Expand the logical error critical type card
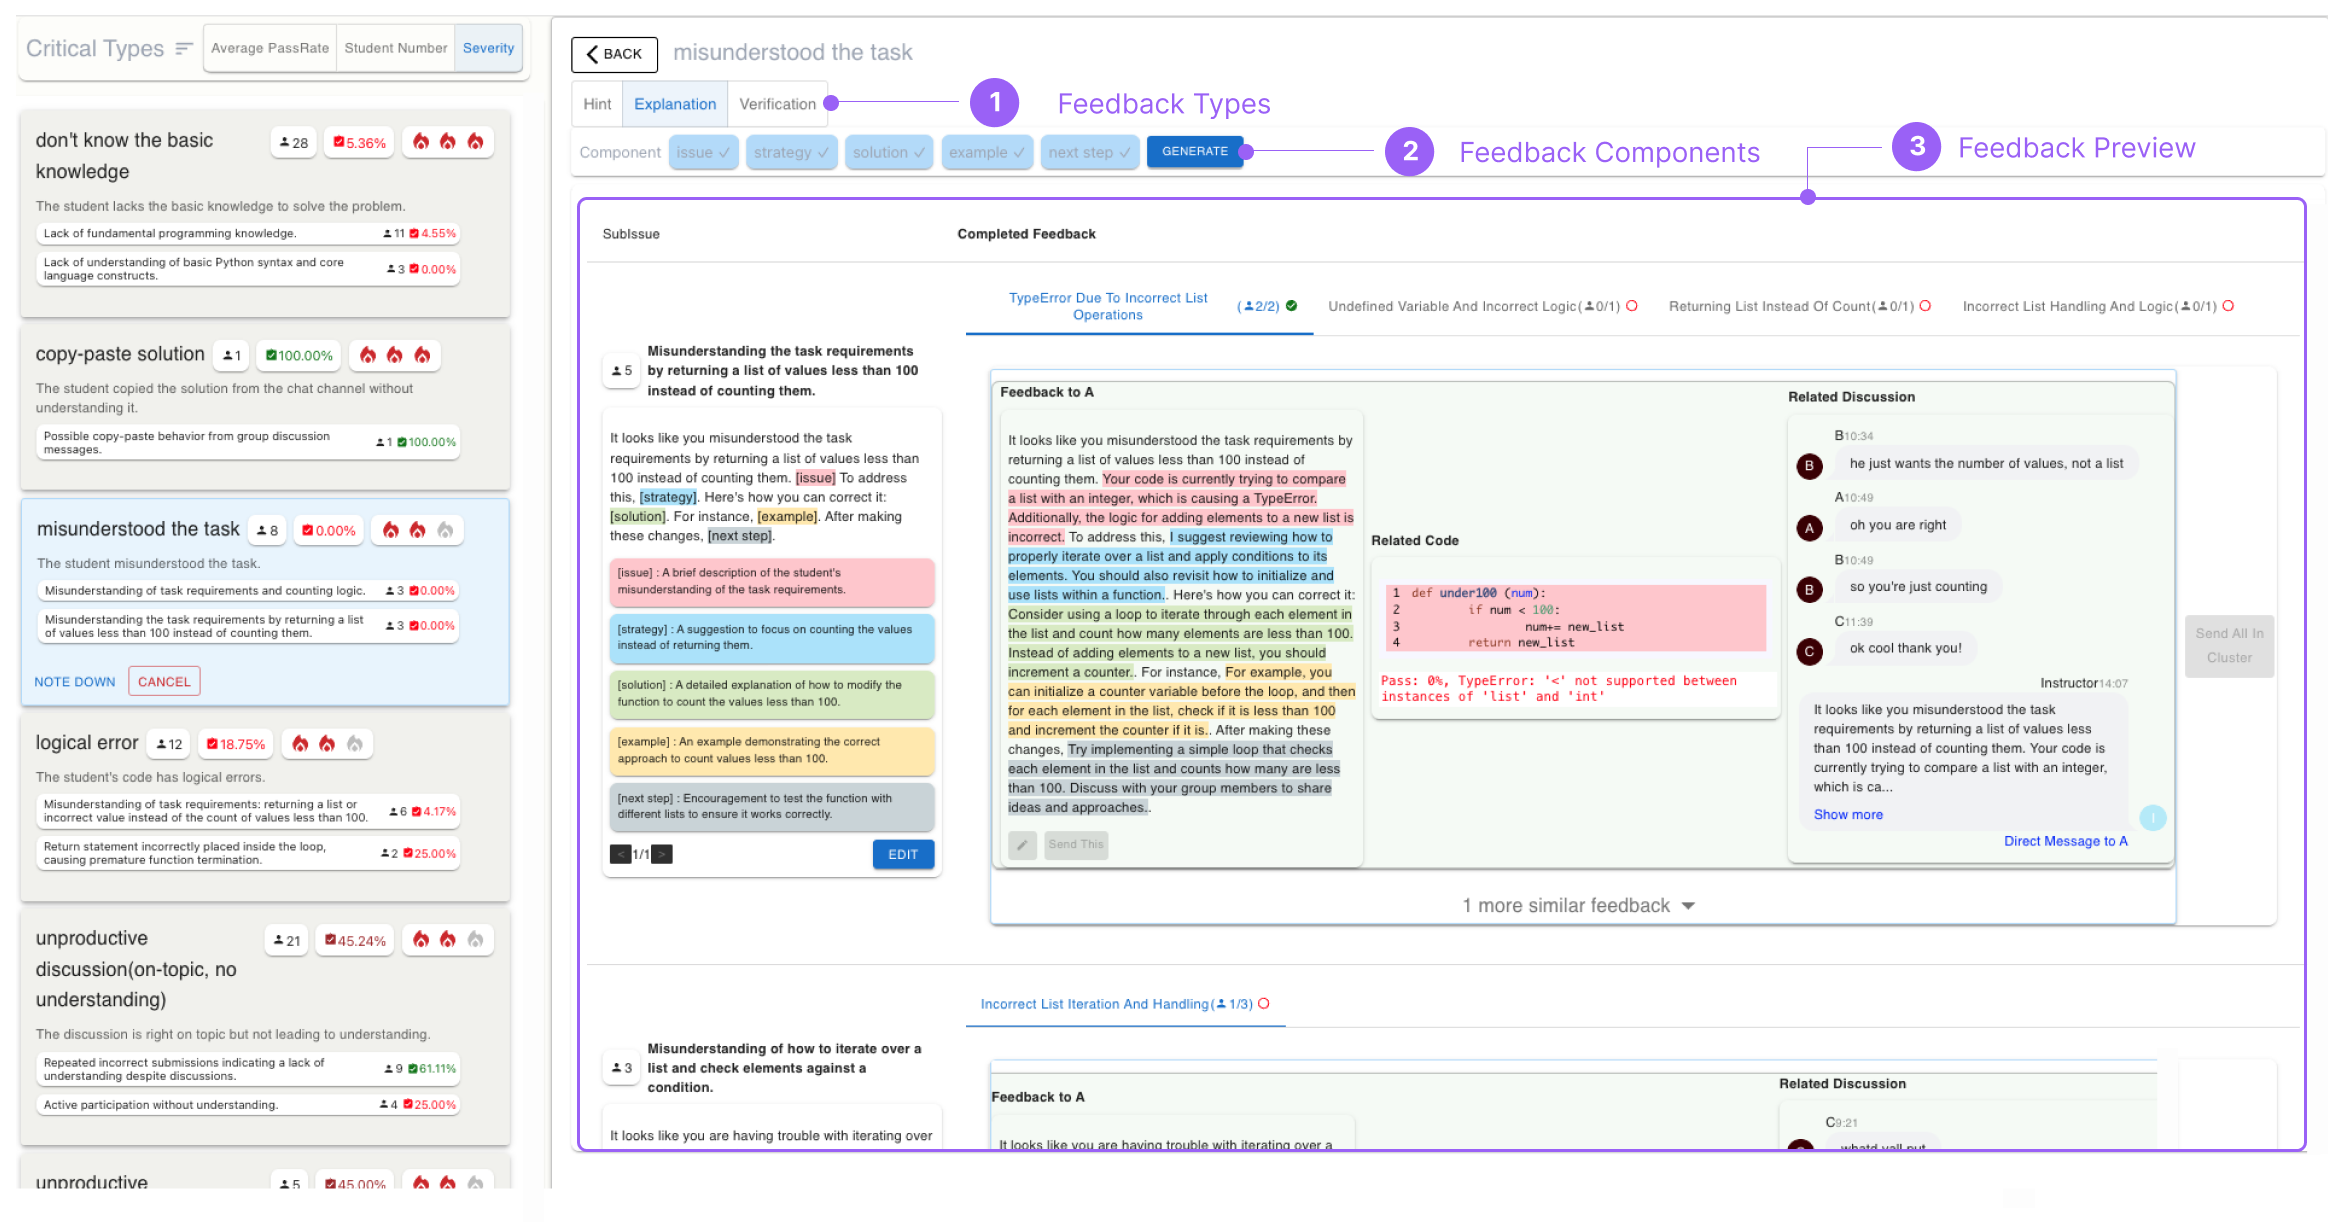This screenshot has height=1222, width=2328. [x=87, y=743]
